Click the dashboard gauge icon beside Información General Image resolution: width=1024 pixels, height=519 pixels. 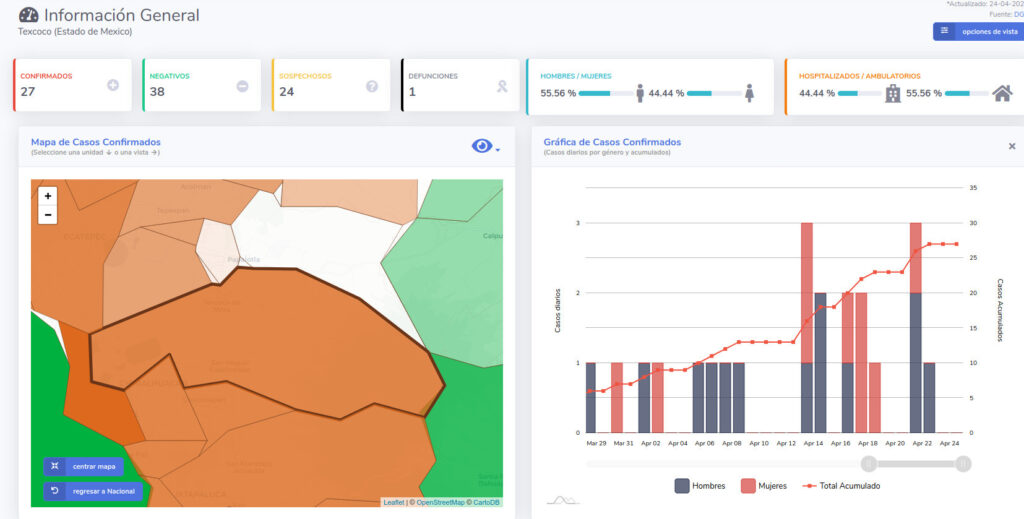[x=28, y=16]
